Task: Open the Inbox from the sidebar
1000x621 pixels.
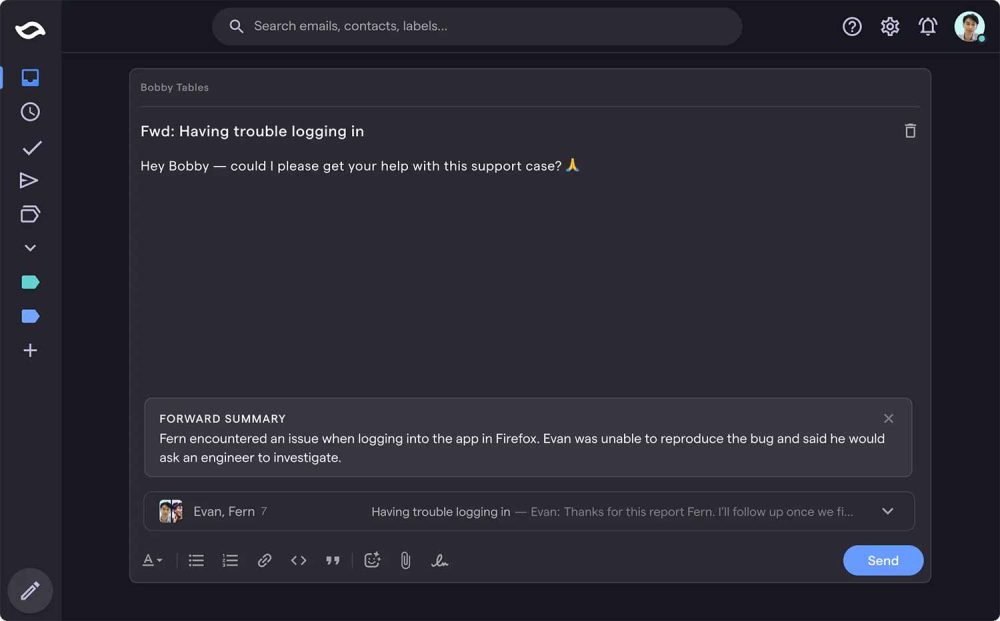Action: pos(30,77)
